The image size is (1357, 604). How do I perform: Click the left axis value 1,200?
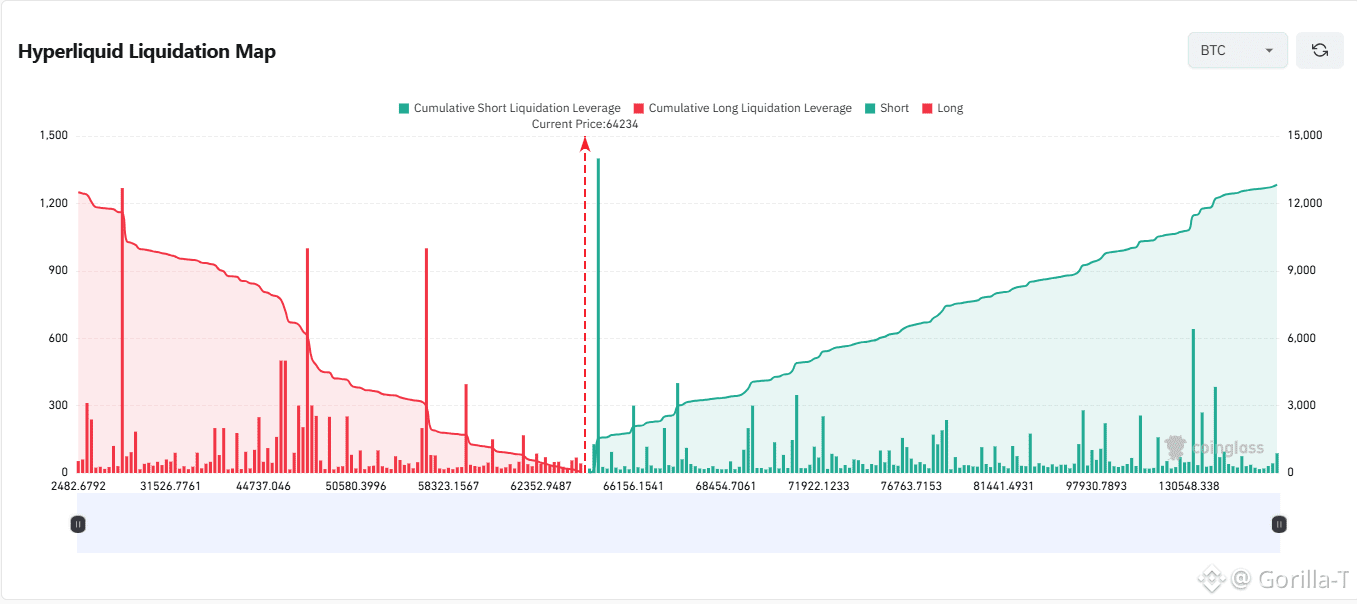53,203
